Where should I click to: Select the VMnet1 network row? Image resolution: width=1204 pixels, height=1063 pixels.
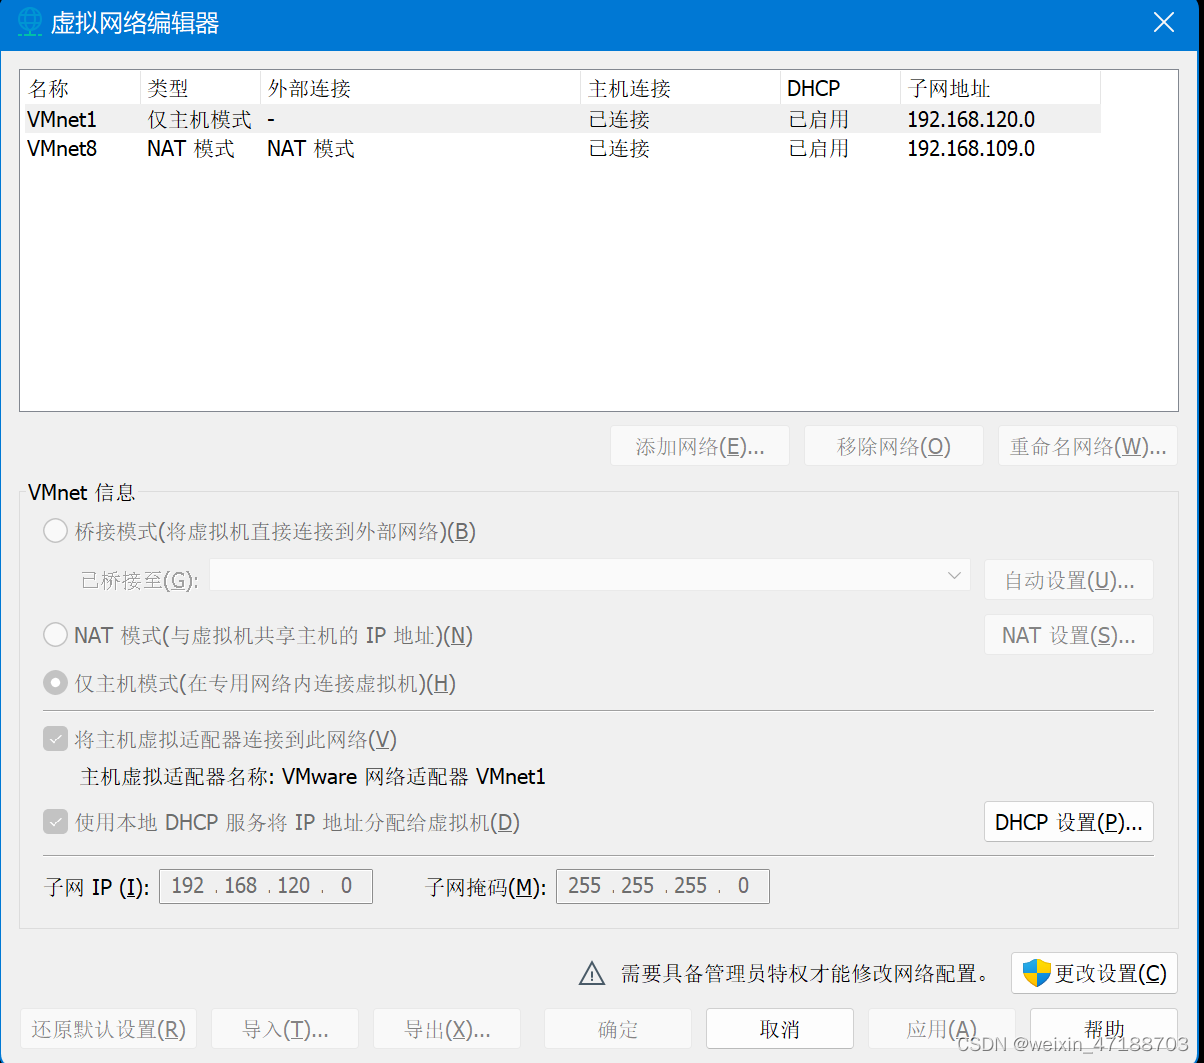pos(562,119)
